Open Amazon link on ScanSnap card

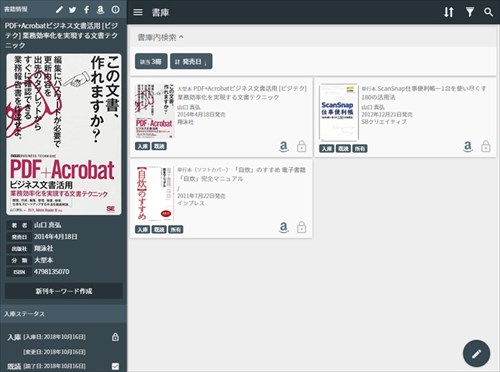[x=468, y=146]
